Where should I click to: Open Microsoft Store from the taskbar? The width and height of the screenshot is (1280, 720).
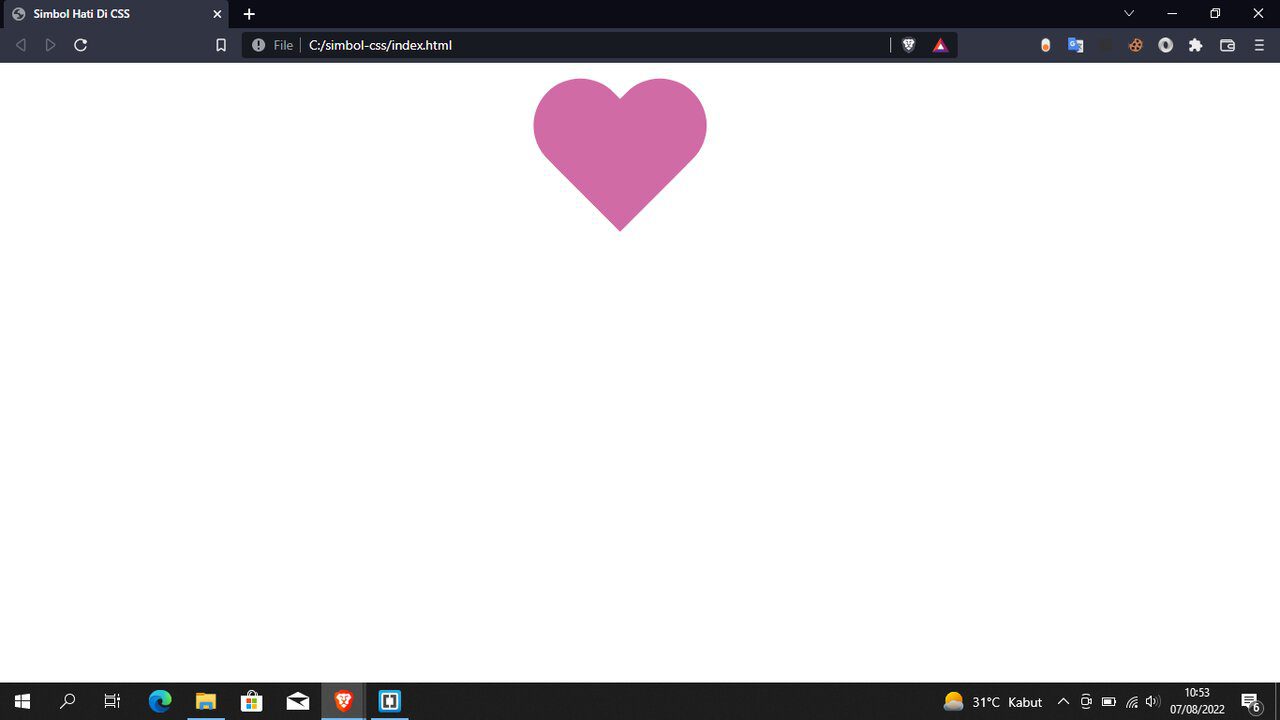tap(251, 701)
